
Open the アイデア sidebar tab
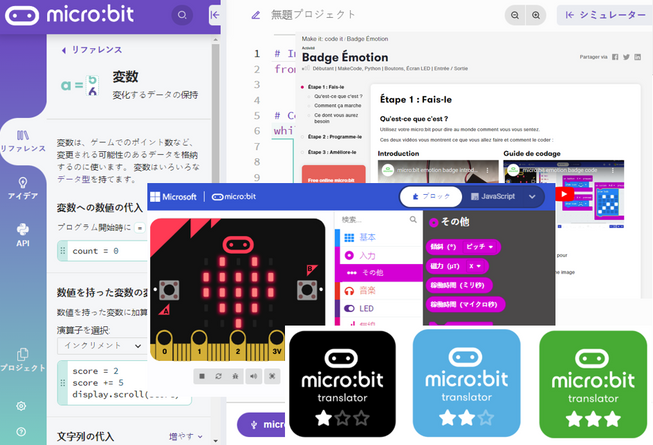click(23, 188)
